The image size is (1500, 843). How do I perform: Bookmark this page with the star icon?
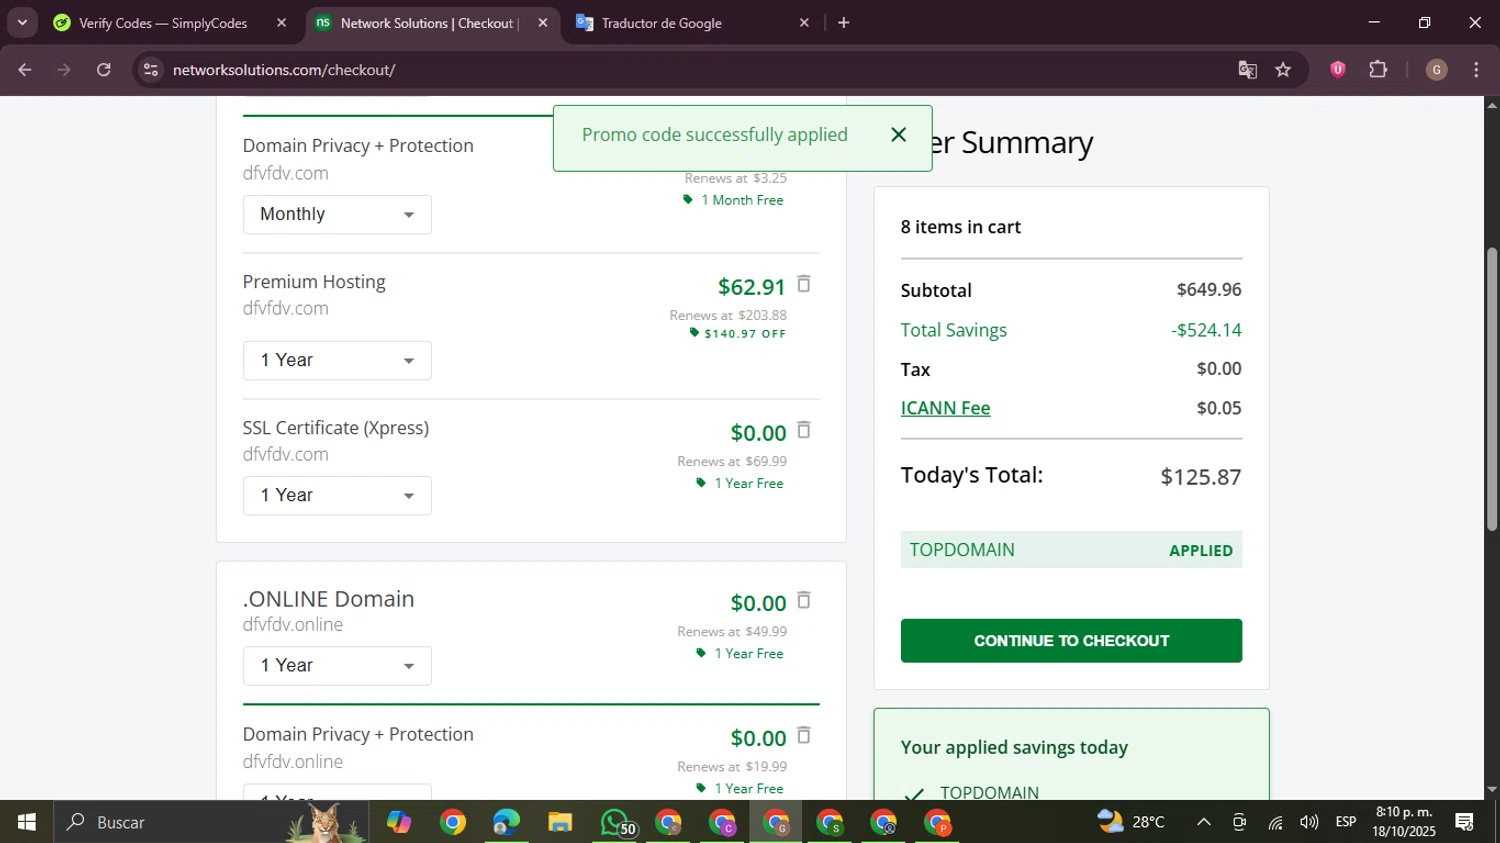(1283, 70)
